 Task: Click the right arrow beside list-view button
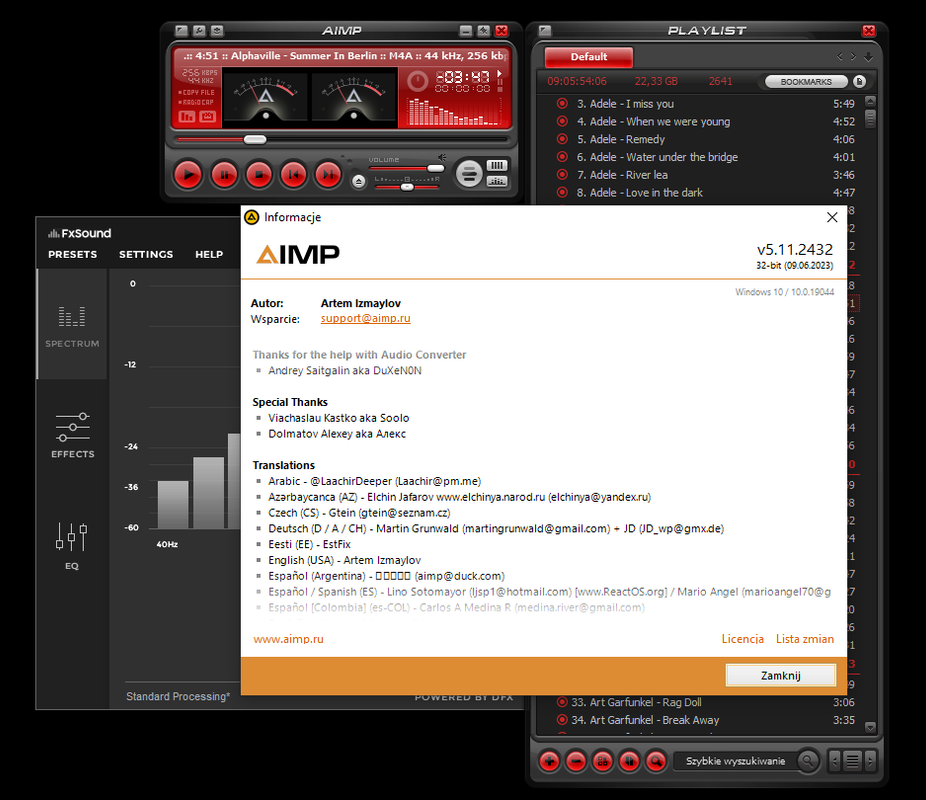870,761
